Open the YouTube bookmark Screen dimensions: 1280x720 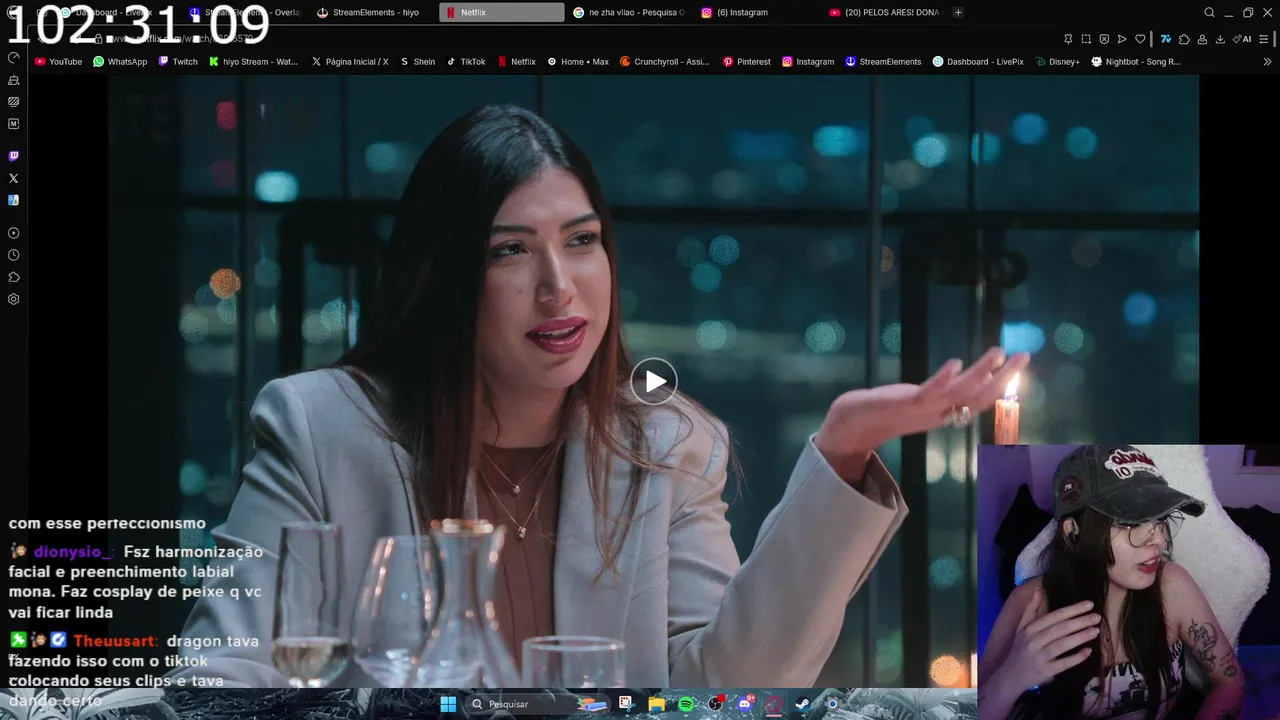click(x=58, y=61)
